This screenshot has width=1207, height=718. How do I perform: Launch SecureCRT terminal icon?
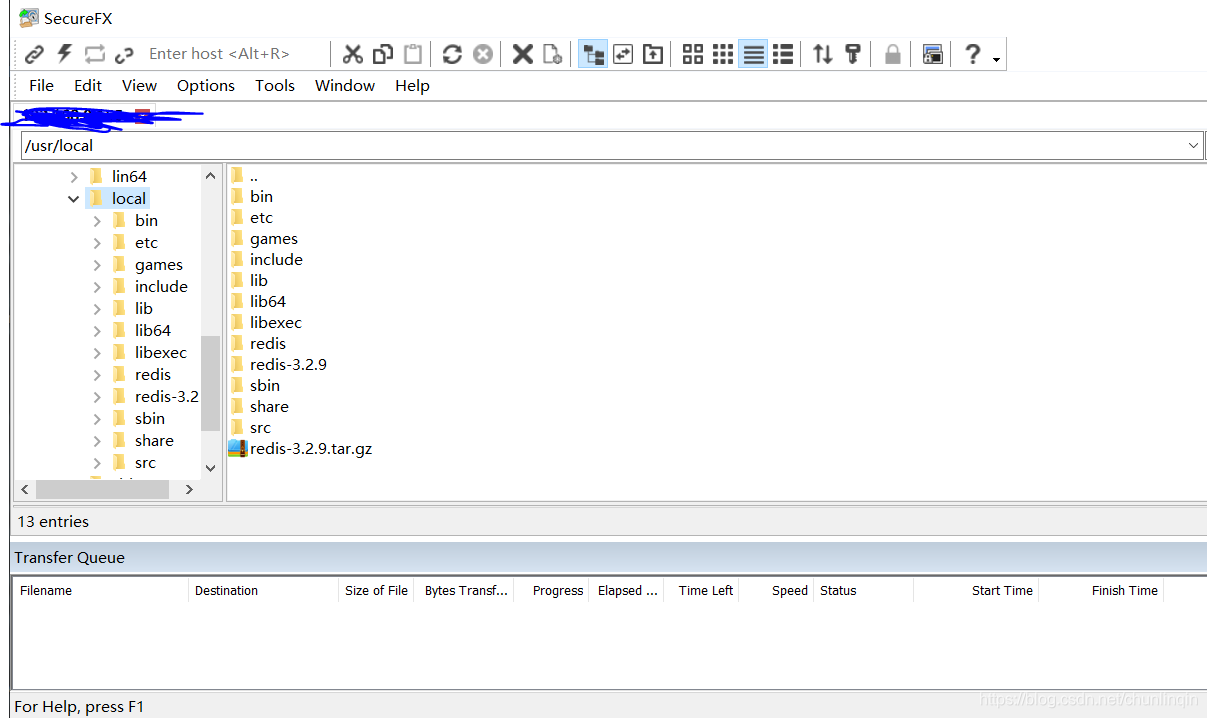(x=932, y=54)
